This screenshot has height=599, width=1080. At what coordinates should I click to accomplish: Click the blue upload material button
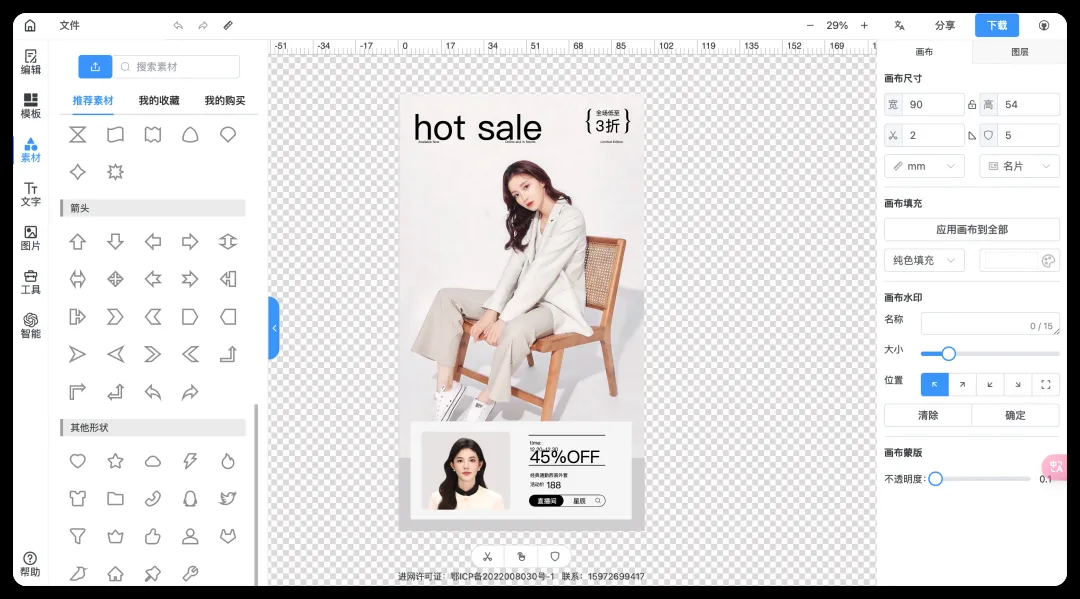pos(95,67)
